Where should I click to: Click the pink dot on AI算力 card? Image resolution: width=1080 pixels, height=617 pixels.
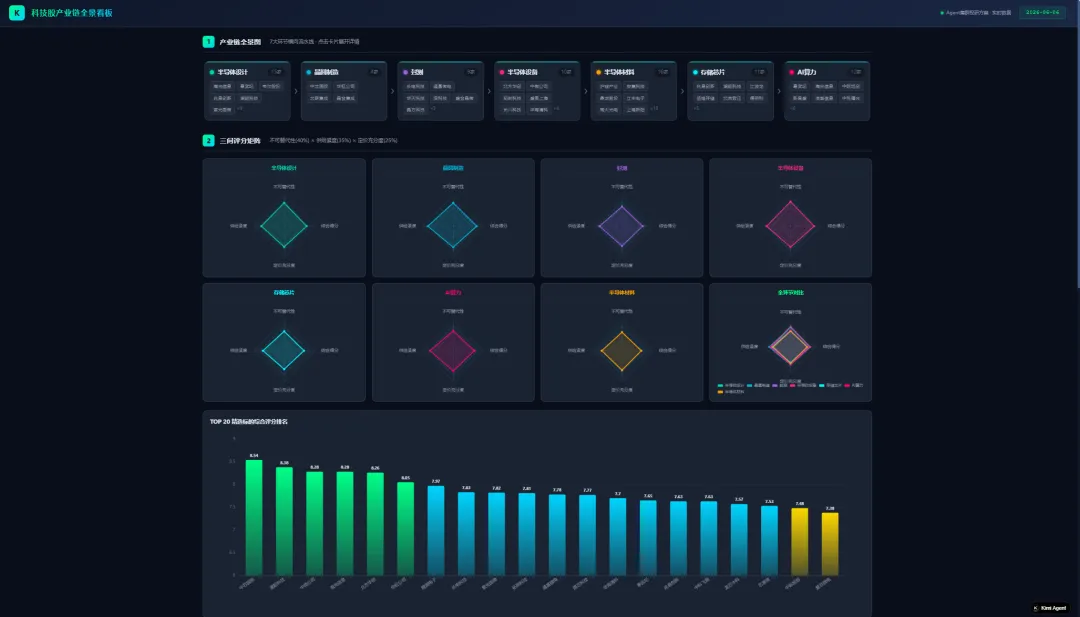pos(791,72)
